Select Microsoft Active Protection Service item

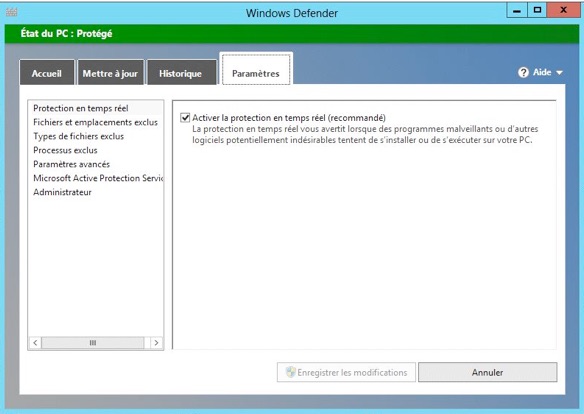tap(95, 178)
